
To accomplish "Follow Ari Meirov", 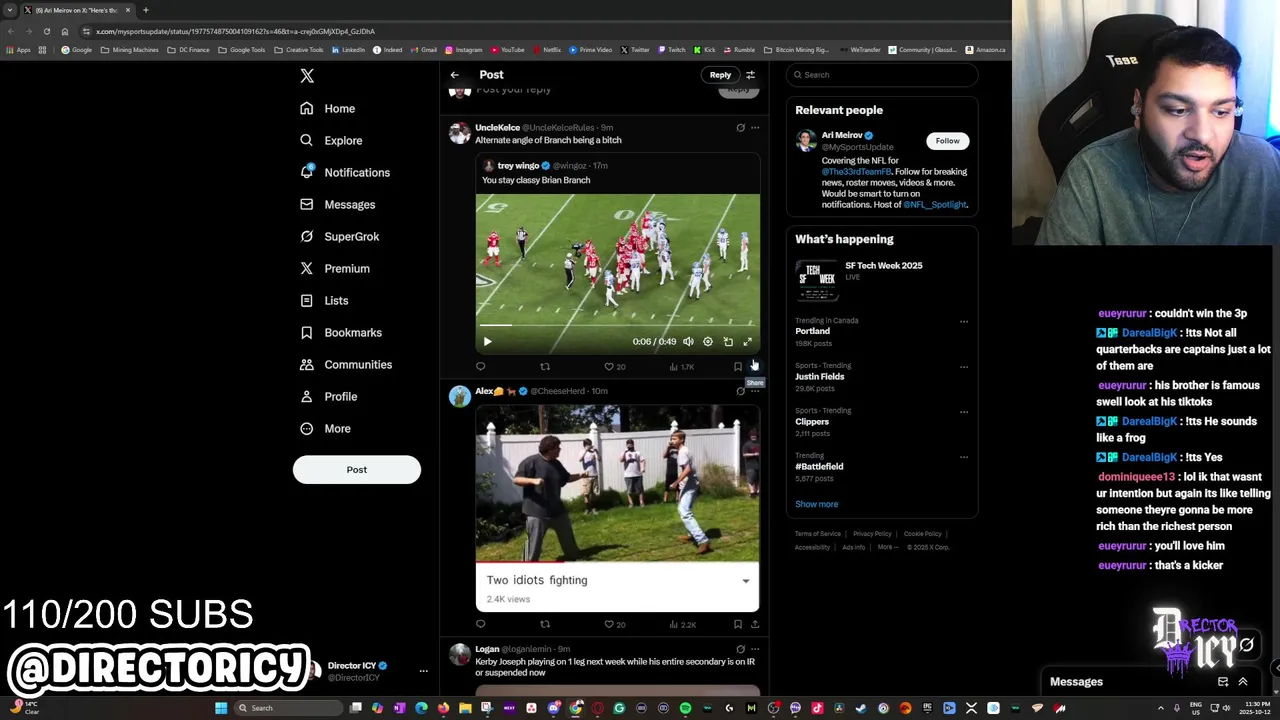I will pyautogui.click(x=947, y=141).
